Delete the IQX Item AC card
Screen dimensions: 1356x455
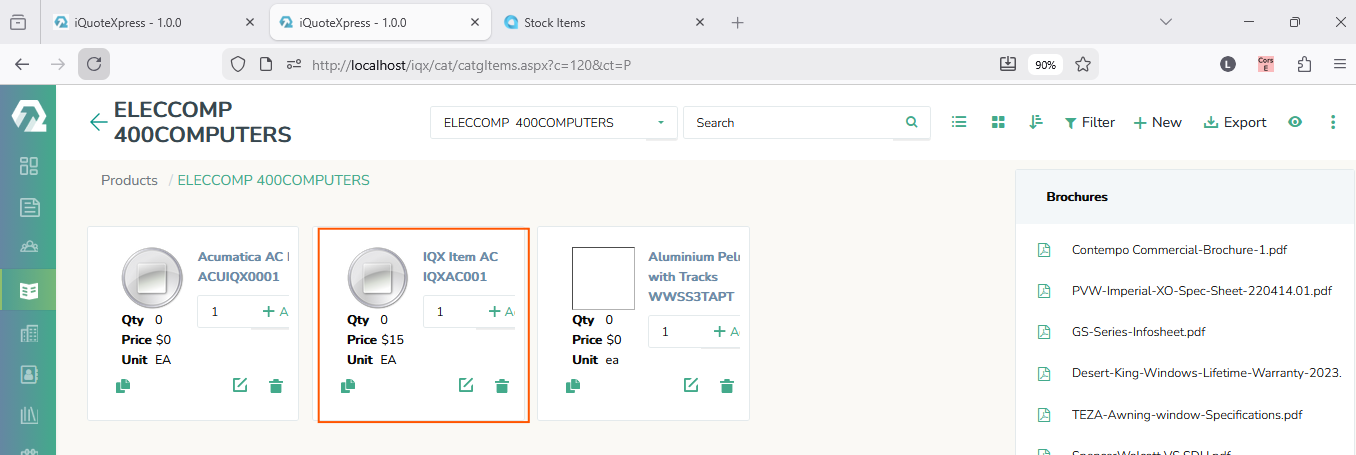pyautogui.click(x=502, y=386)
